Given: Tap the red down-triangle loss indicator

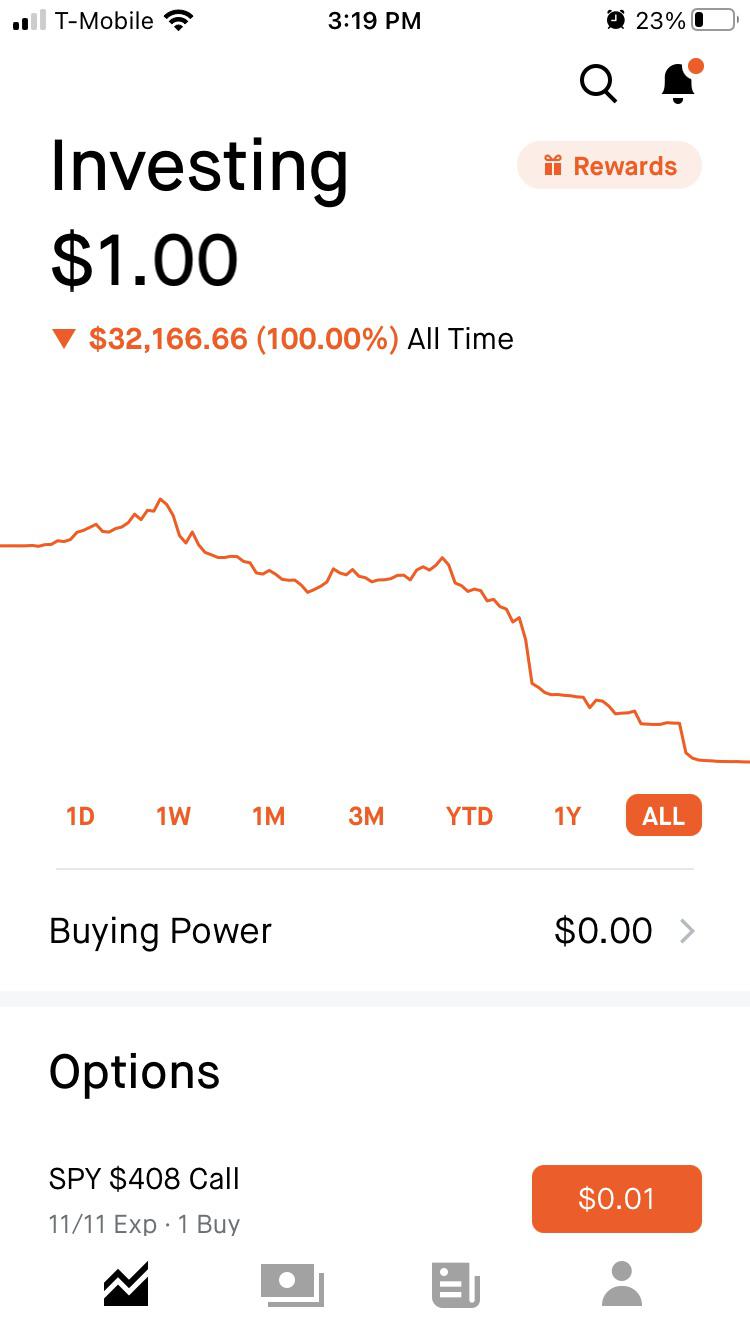Looking at the screenshot, I should coord(64,340).
